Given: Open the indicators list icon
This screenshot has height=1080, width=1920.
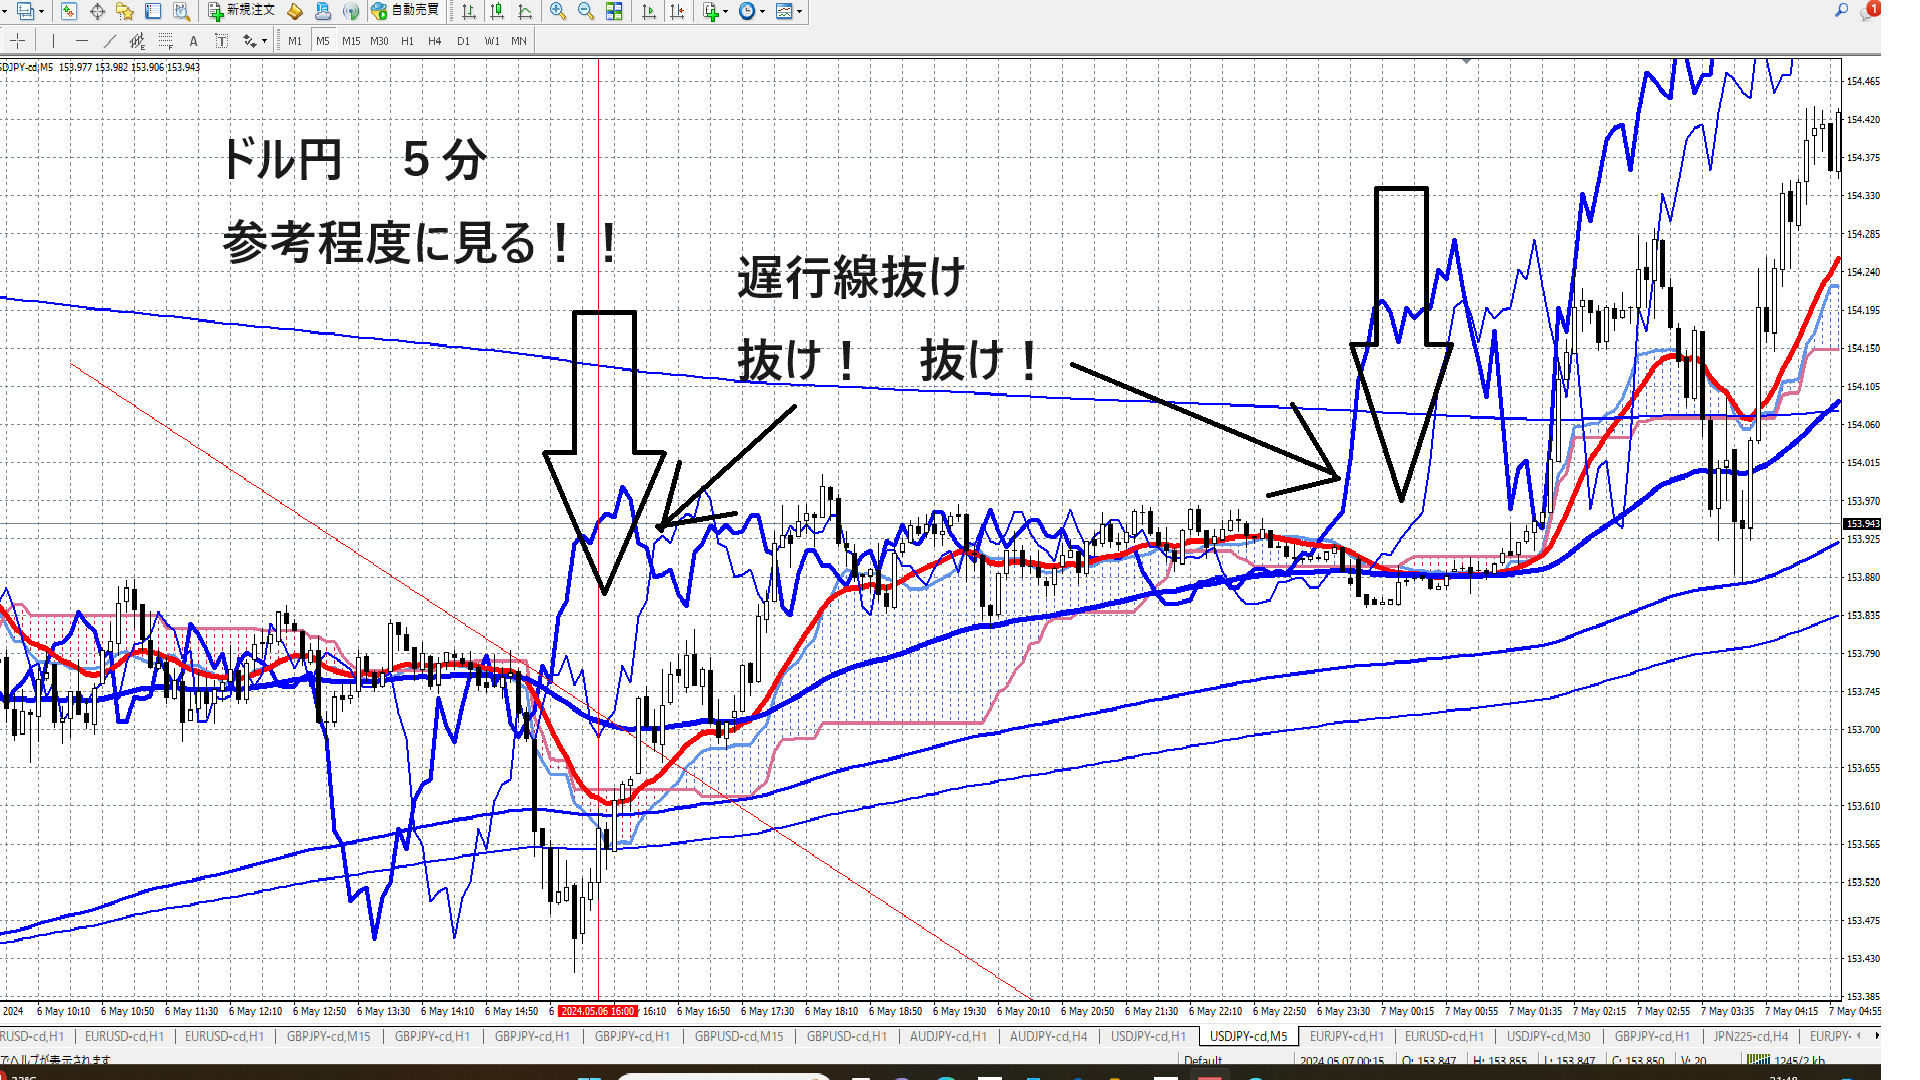Looking at the screenshot, I should tap(710, 11).
